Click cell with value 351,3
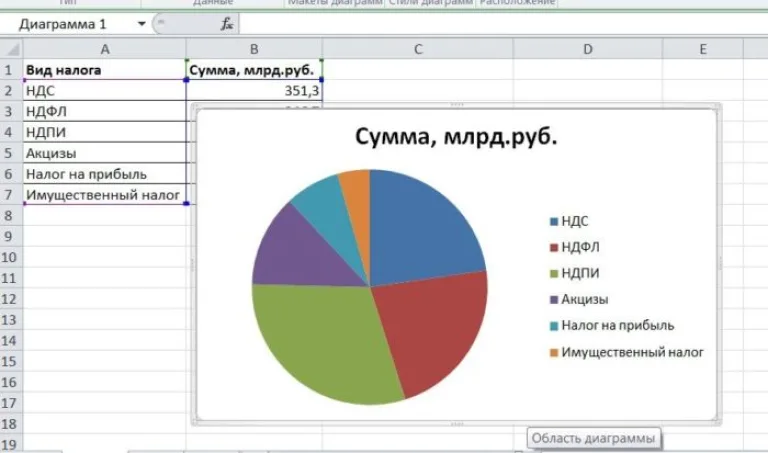 254,91
